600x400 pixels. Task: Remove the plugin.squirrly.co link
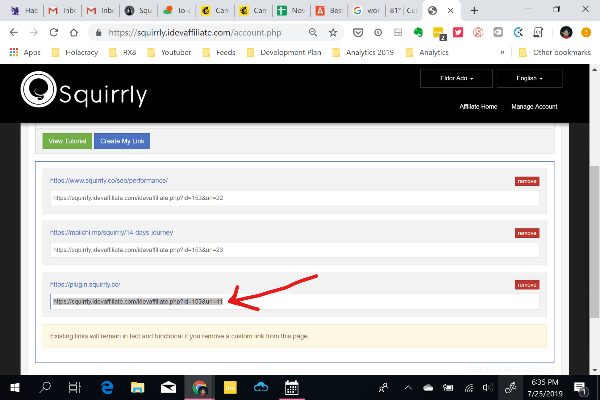point(527,285)
